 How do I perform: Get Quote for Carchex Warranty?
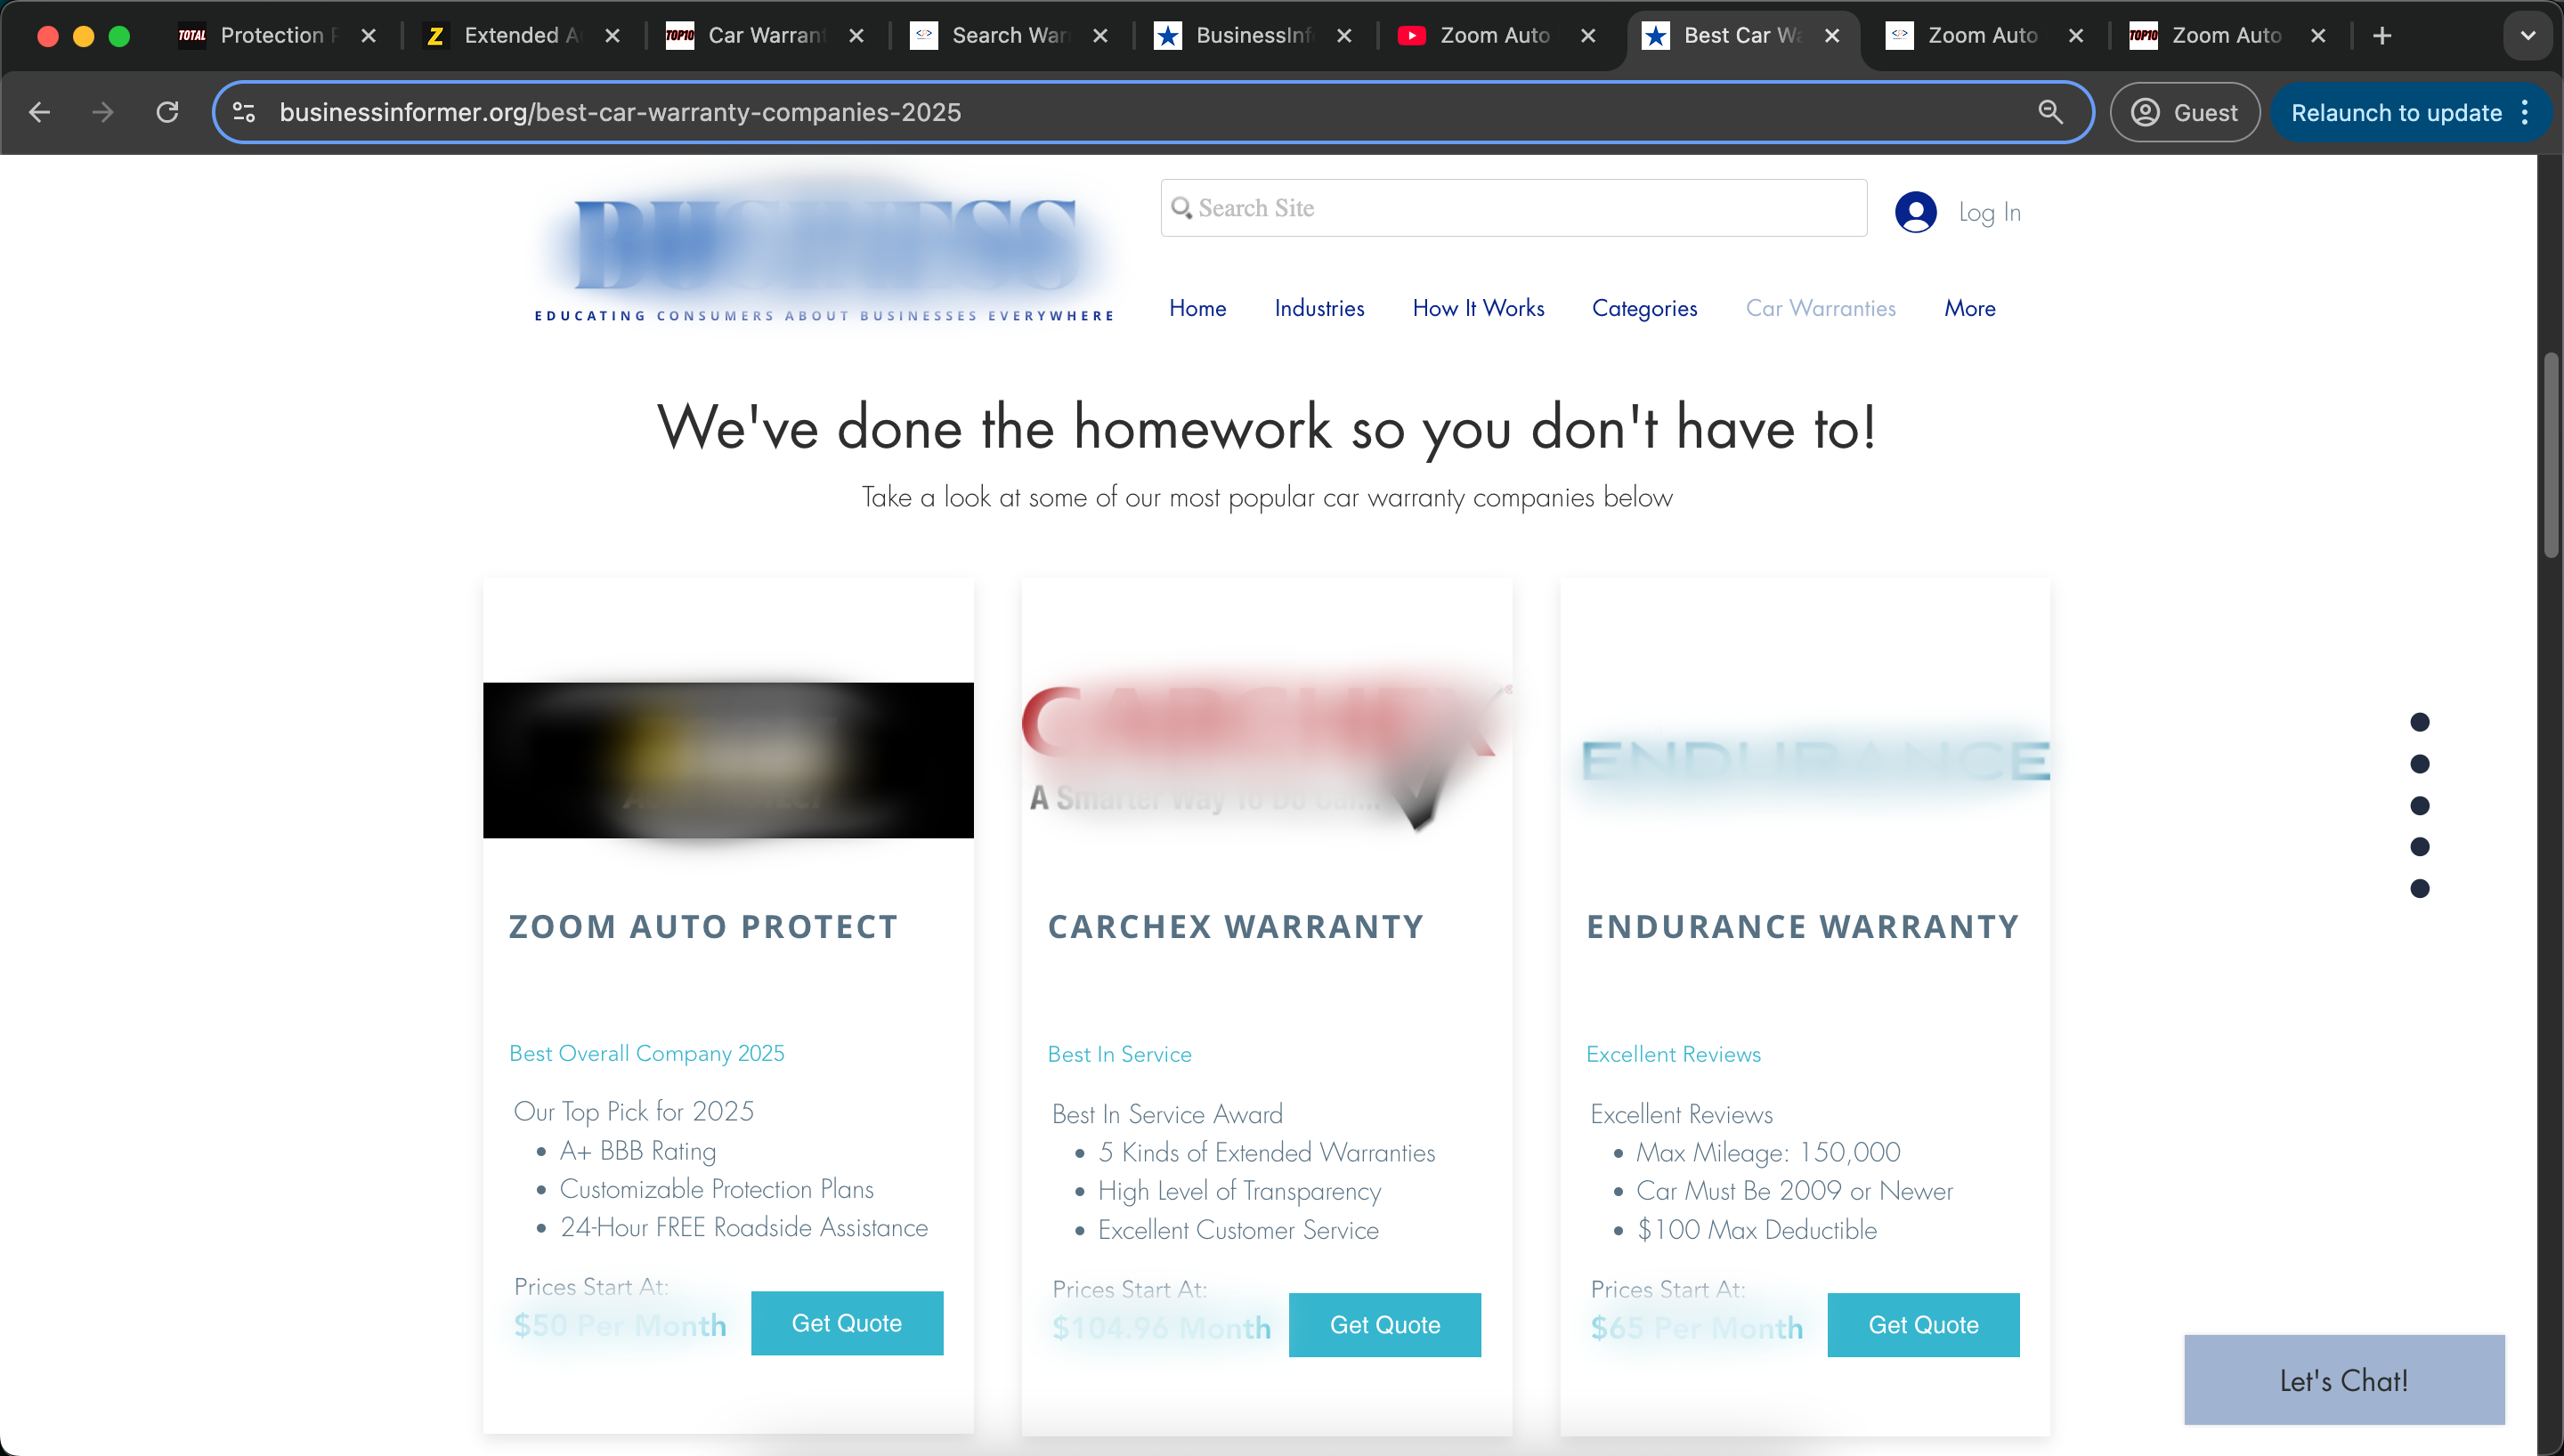point(1384,1325)
